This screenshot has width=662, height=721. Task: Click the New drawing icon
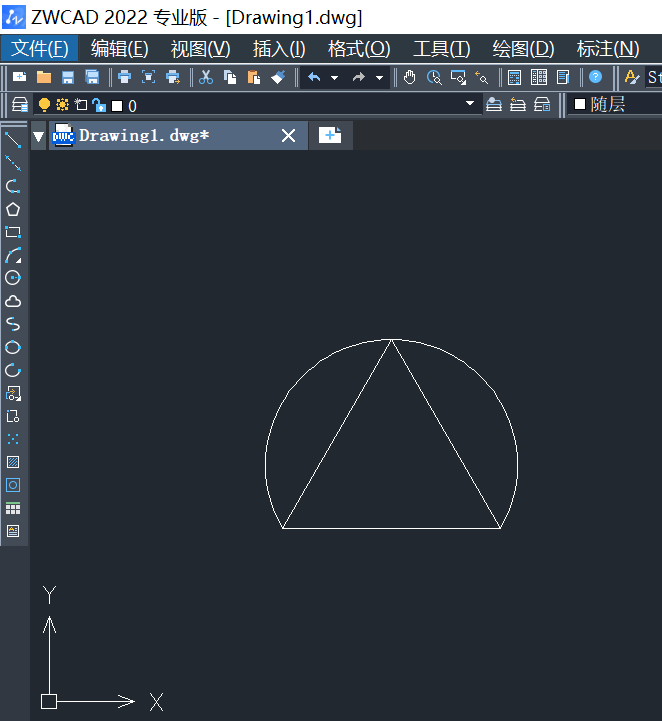[x=19, y=77]
